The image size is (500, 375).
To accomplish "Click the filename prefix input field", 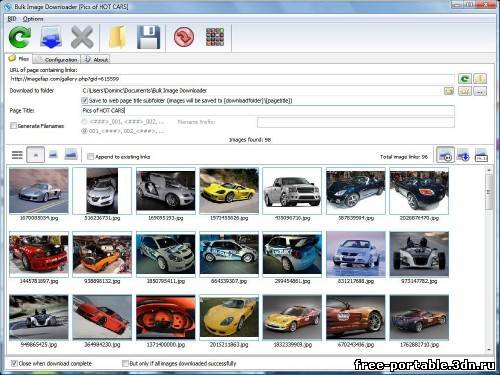I will pyautogui.click(x=356, y=122).
